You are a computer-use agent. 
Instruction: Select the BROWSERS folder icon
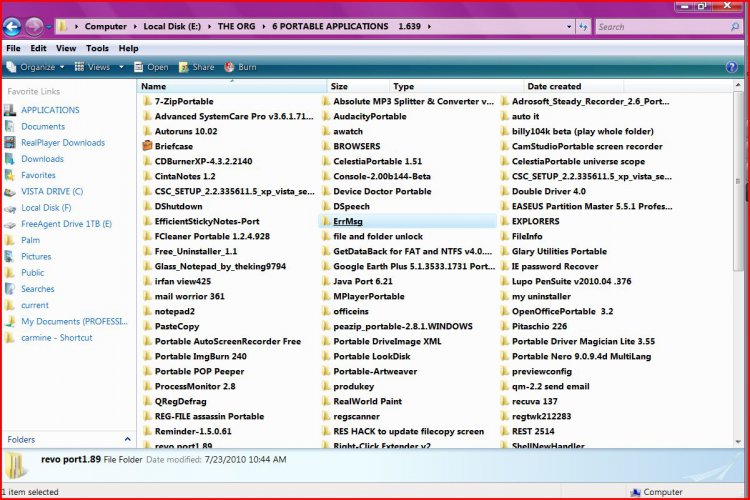point(326,146)
